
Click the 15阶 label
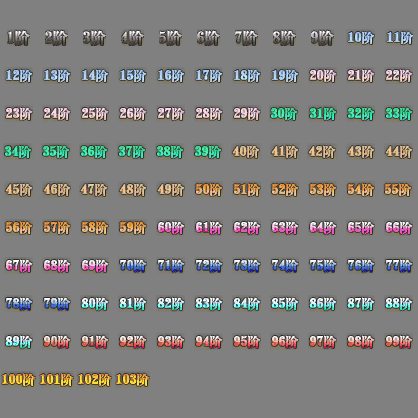click(x=132, y=76)
